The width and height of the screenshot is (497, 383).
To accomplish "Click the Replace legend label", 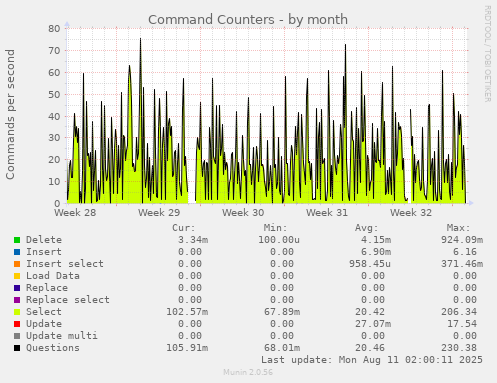I will coord(47,288).
